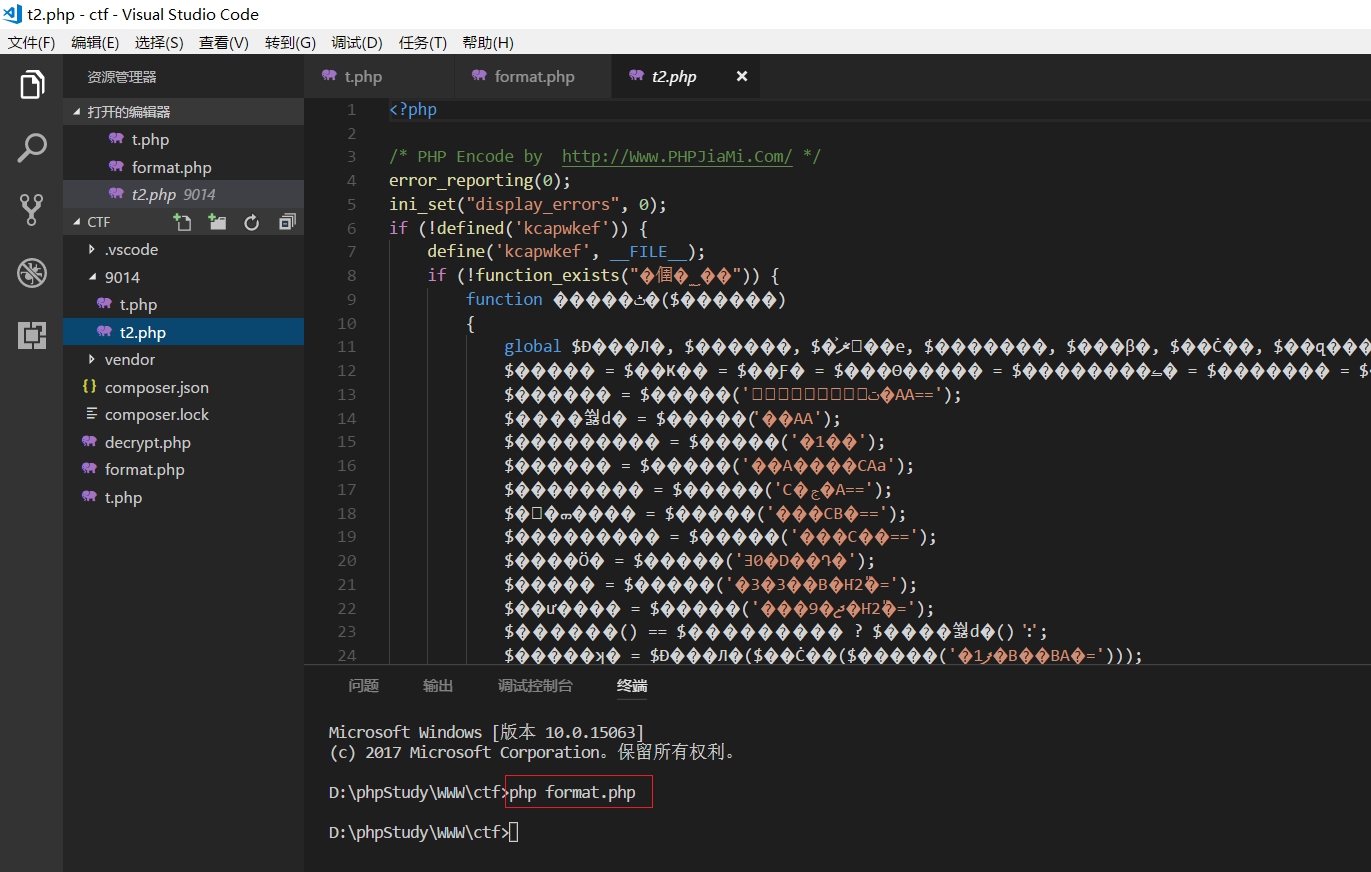The height and width of the screenshot is (872, 1371).
Task: Open the 转到(G) menu
Action: tap(290, 42)
